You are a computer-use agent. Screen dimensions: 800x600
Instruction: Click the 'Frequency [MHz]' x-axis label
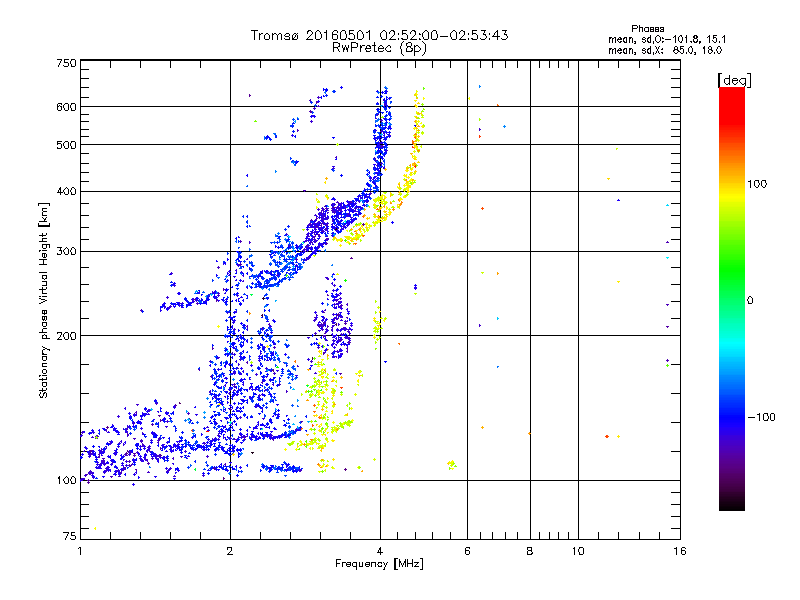[x=379, y=564]
